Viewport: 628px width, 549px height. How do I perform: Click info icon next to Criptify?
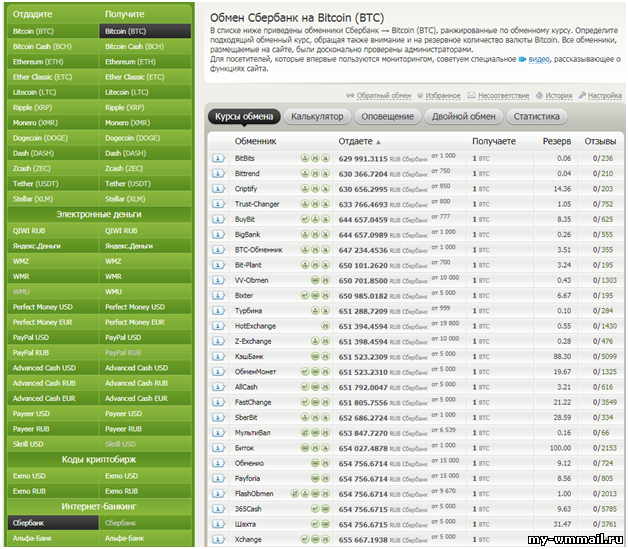point(218,189)
